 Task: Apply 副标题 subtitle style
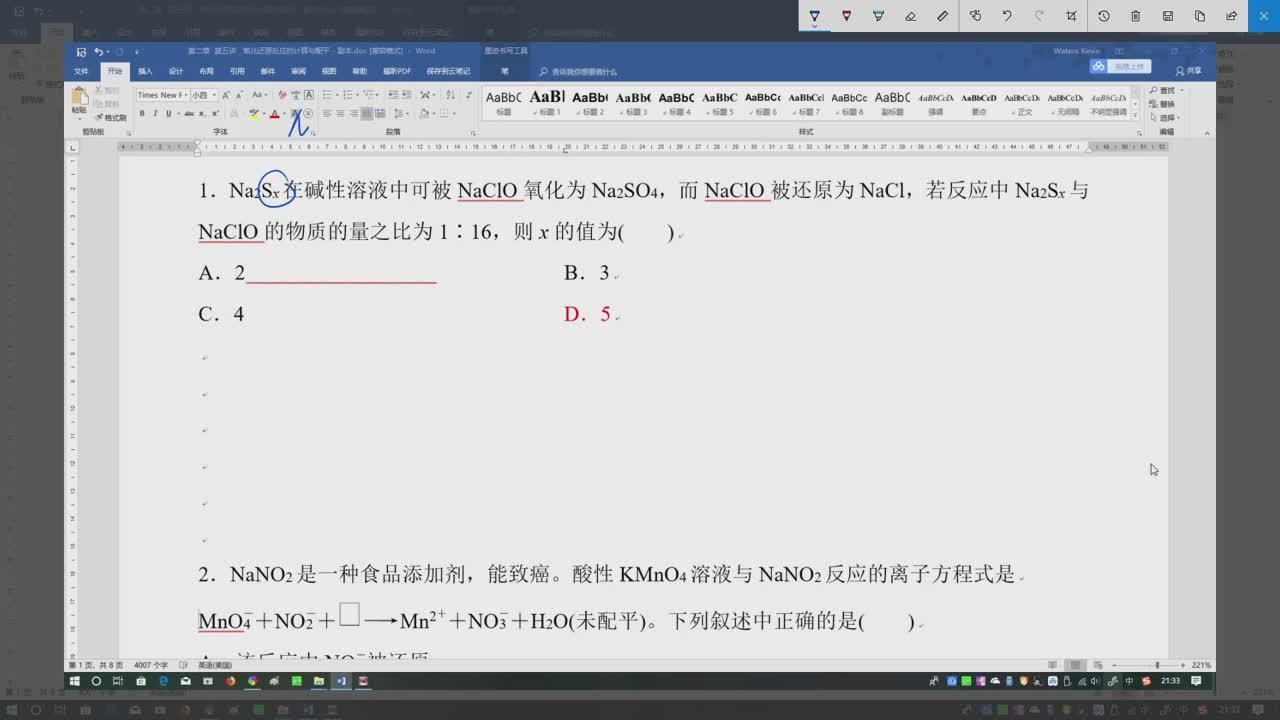point(892,103)
